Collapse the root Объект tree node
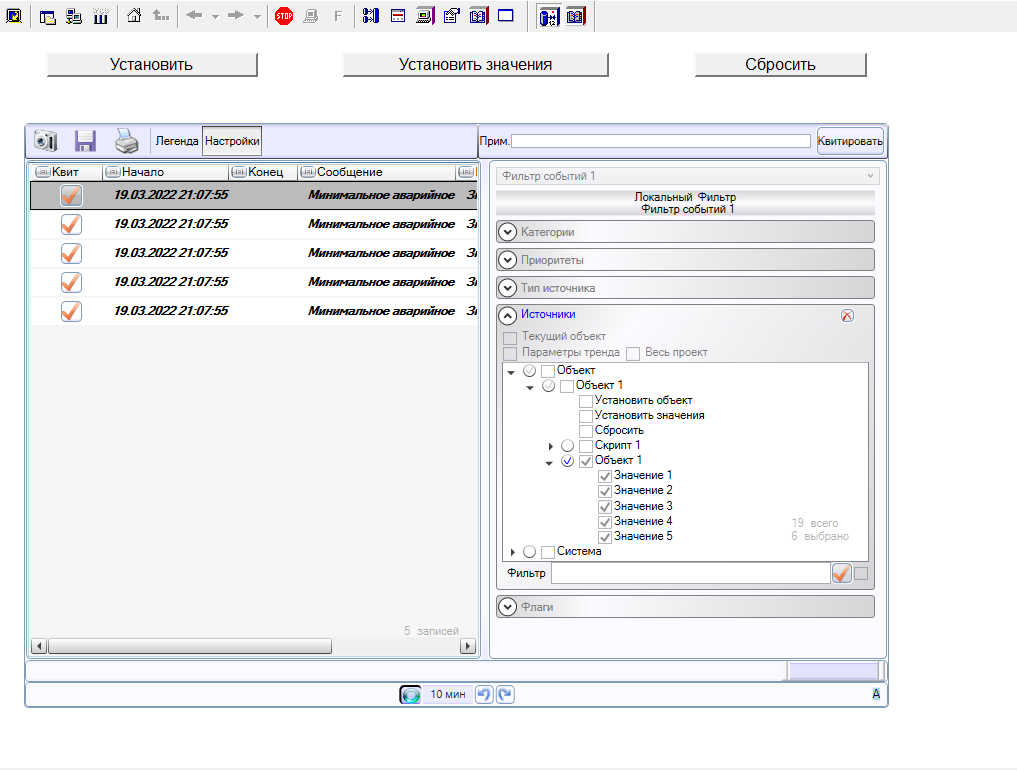 click(511, 372)
